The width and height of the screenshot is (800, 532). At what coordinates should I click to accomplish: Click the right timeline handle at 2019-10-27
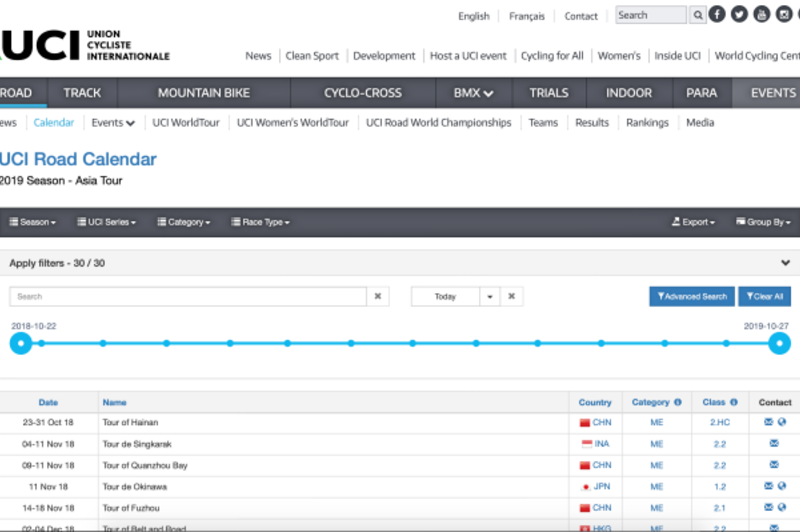tap(779, 343)
